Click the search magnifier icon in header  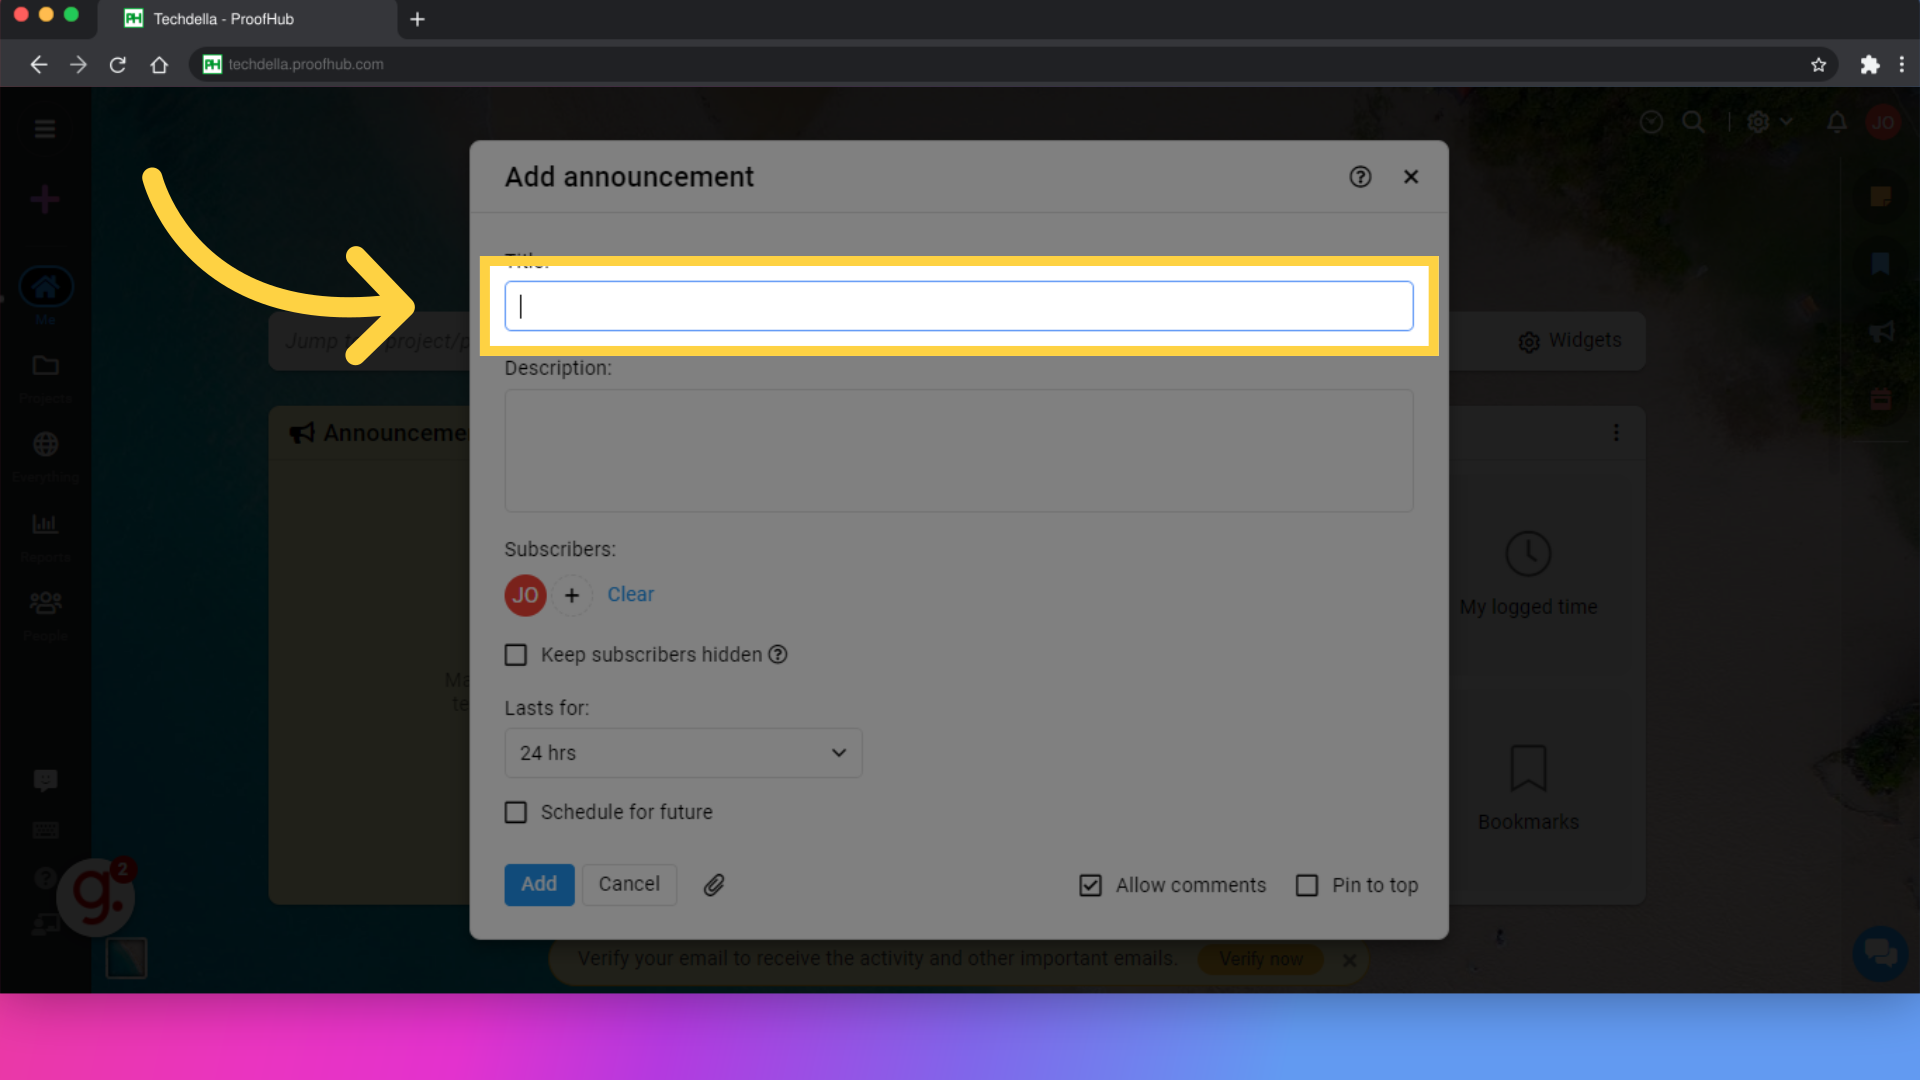tap(1693, 121)
